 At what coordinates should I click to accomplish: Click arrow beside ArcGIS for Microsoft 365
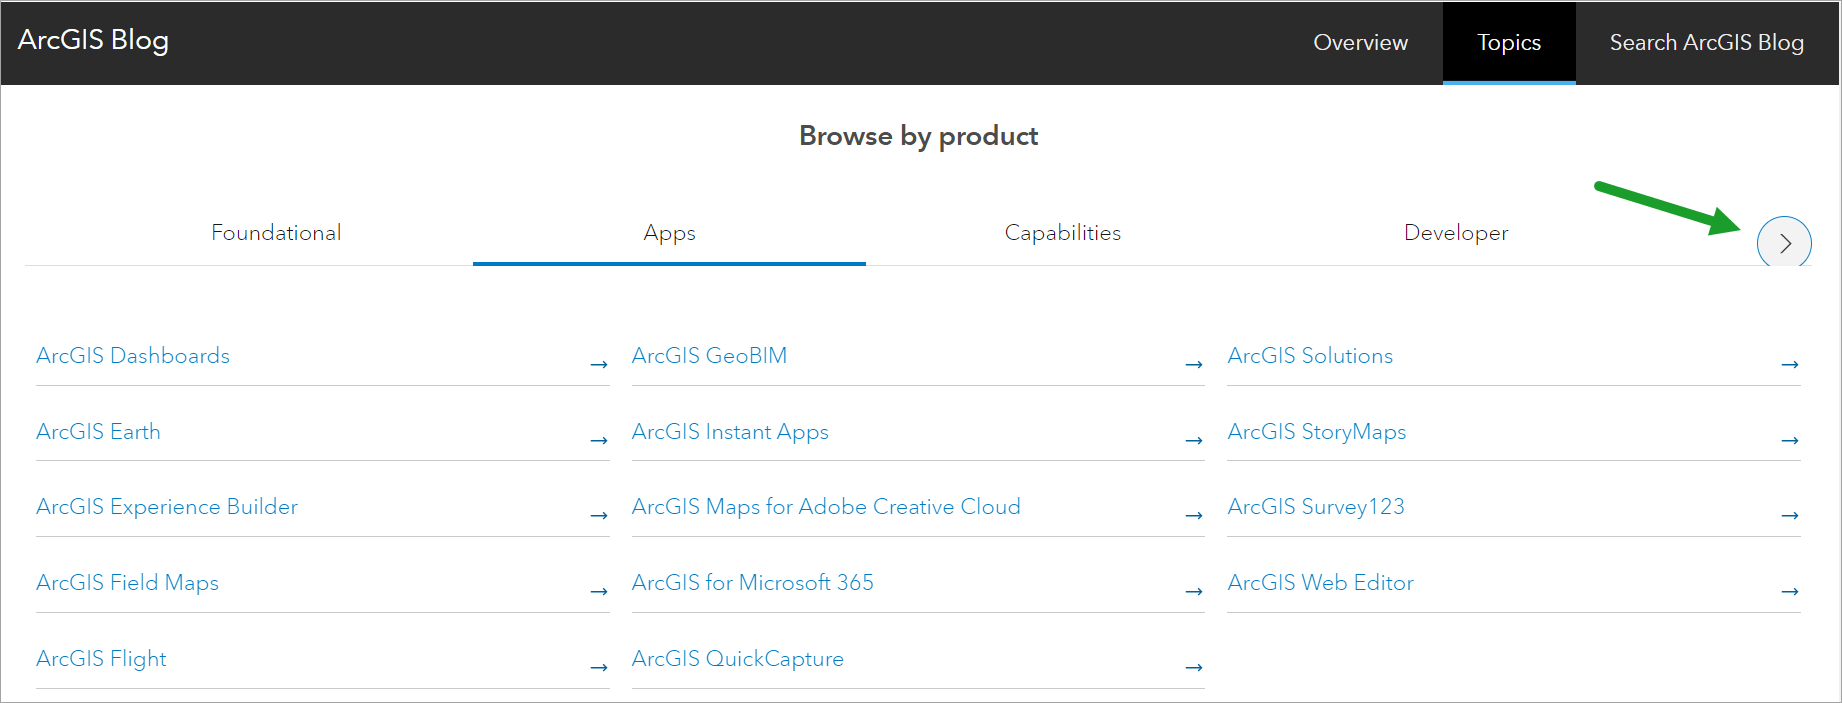1194,592
